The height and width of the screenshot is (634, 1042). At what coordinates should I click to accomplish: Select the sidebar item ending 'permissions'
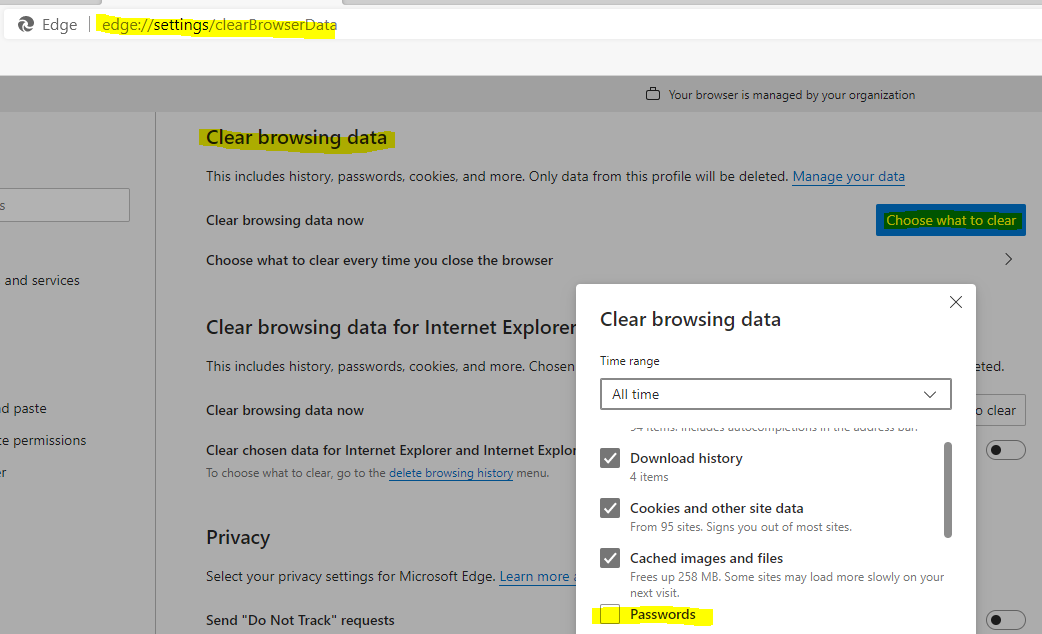point(44,440)
